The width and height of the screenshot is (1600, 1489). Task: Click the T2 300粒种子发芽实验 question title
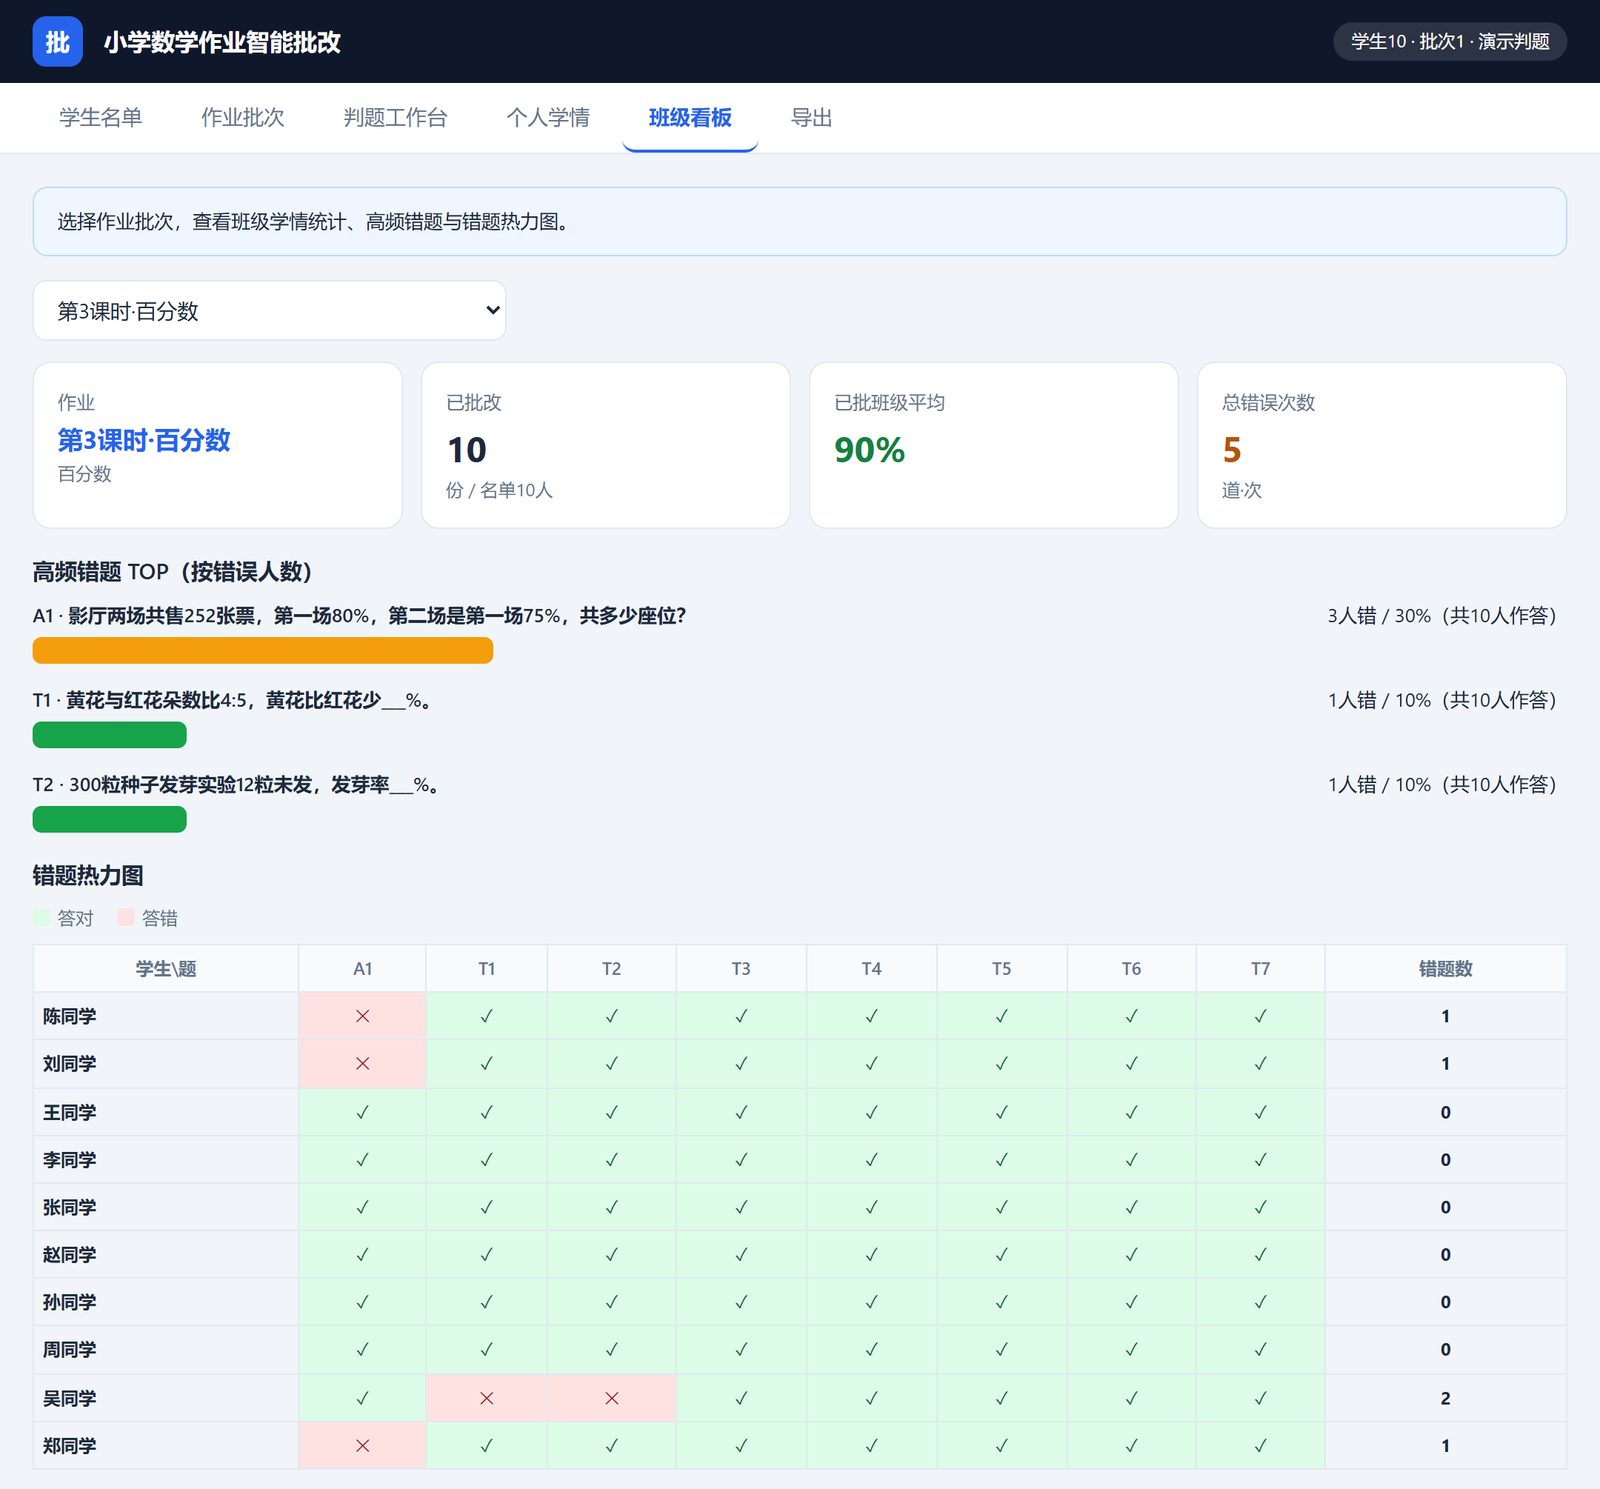(x=236, y=784)
